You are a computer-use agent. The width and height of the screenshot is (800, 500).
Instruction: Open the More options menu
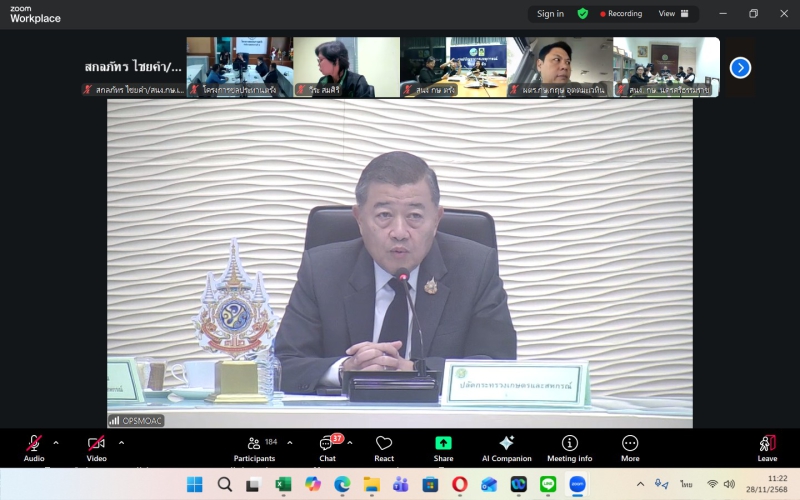630,445
